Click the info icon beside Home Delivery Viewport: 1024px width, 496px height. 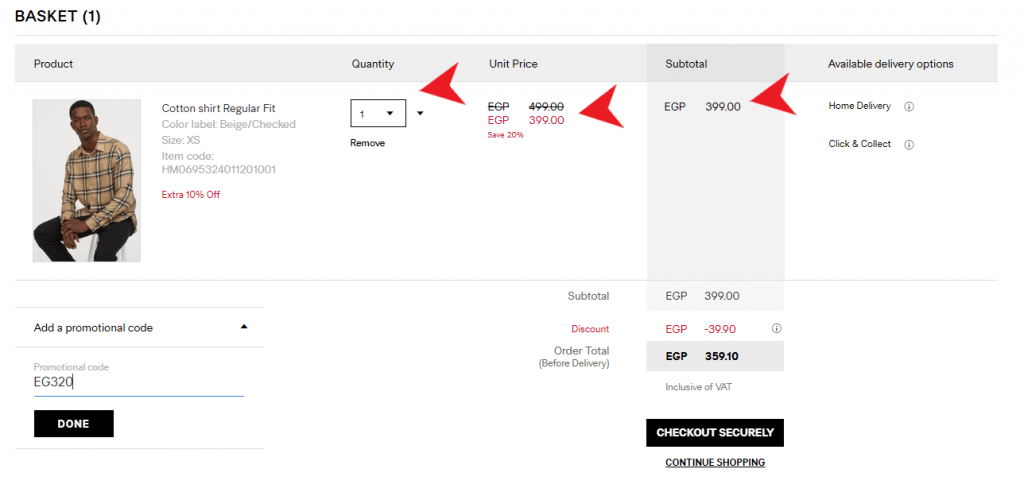[909, 106]
